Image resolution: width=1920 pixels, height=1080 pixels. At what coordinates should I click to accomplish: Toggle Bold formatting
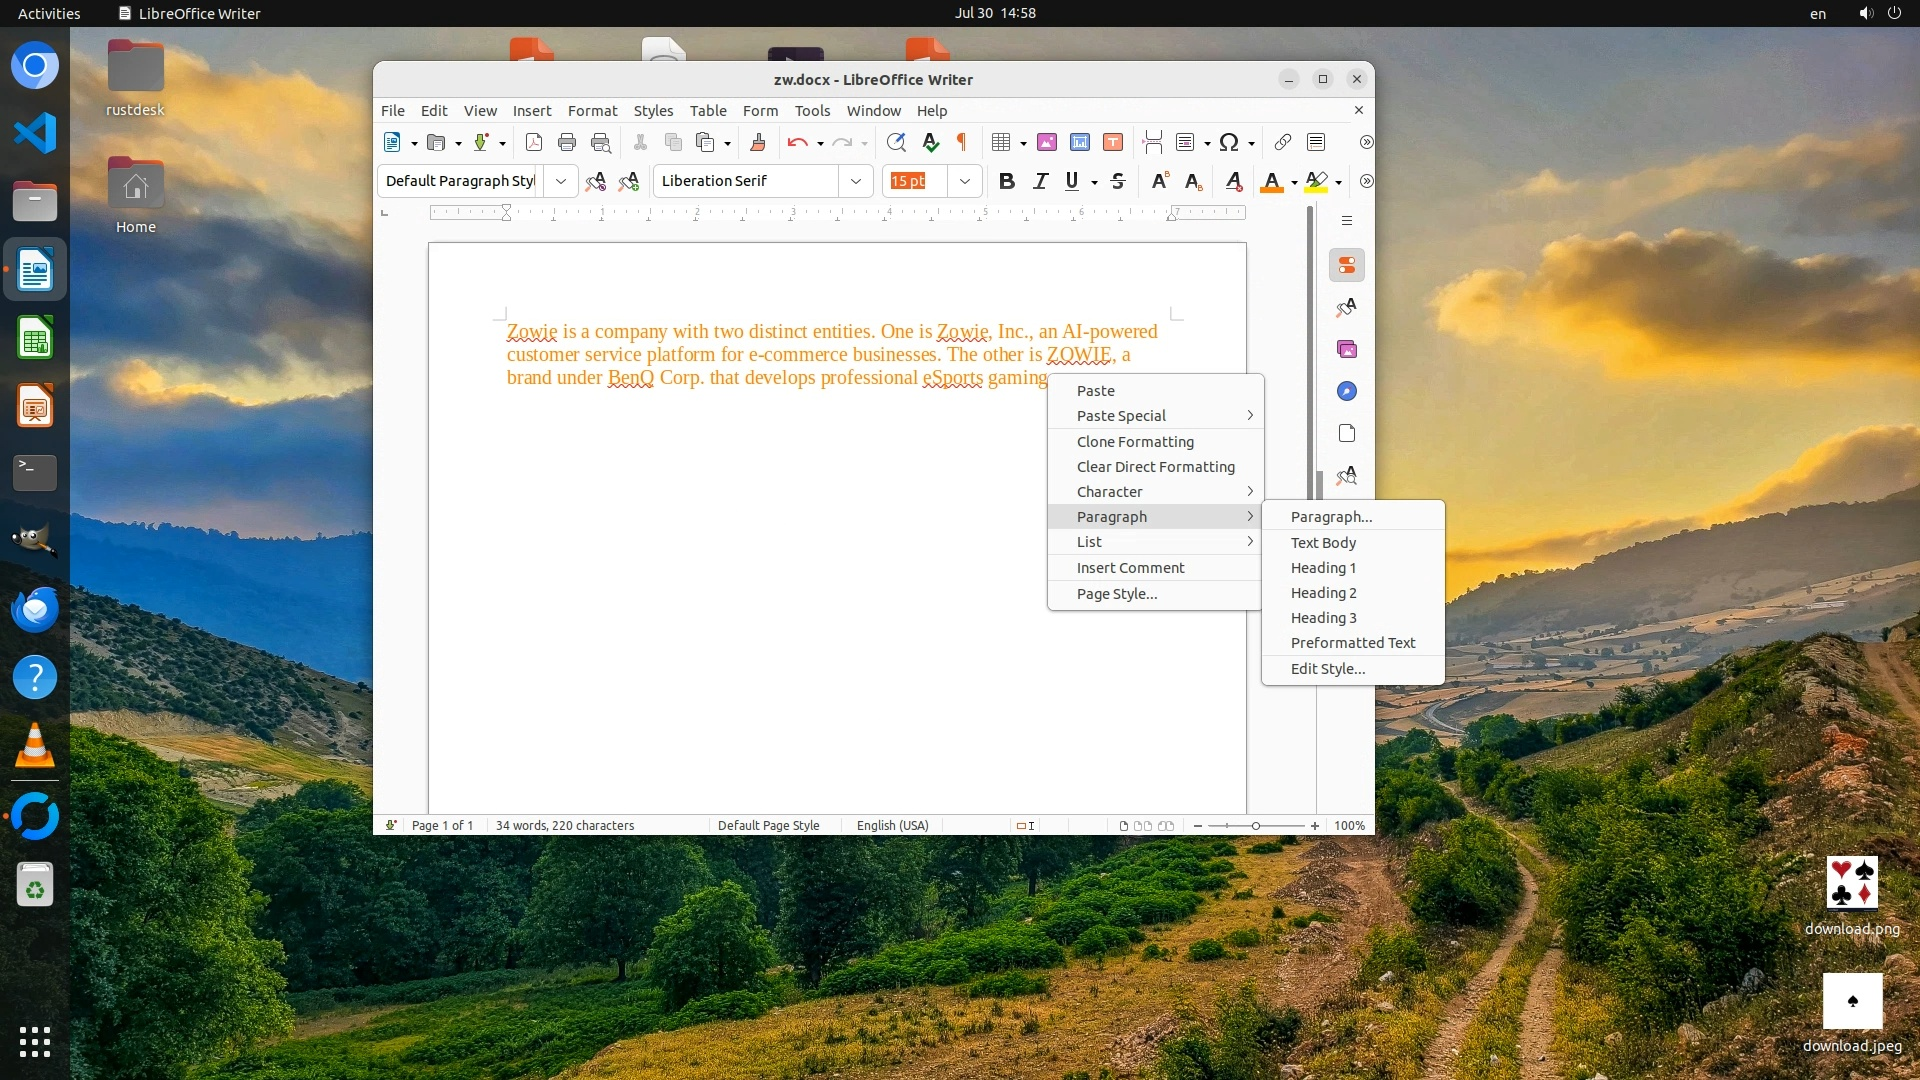(1007, 181)
